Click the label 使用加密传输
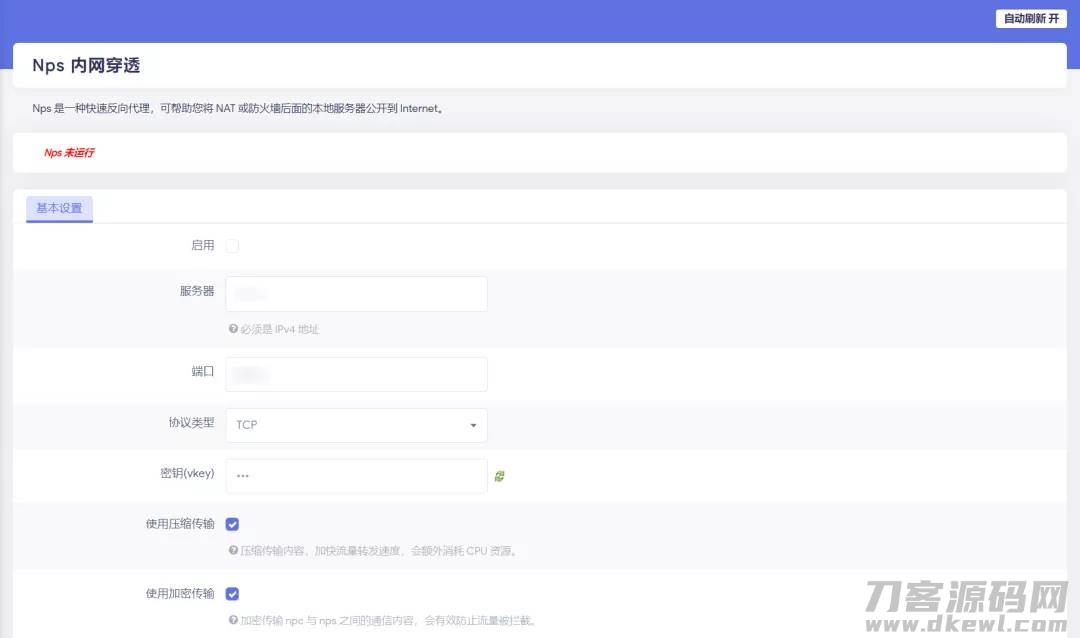Screen dimensions: 1080x638 (x=180, y=594)
